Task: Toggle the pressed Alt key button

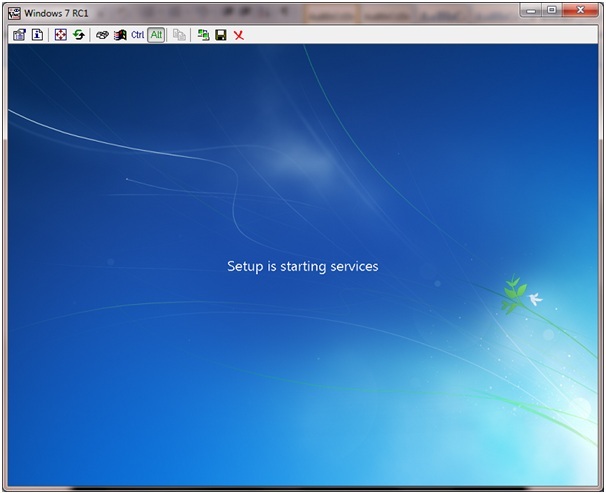Action: coord(156,35)
